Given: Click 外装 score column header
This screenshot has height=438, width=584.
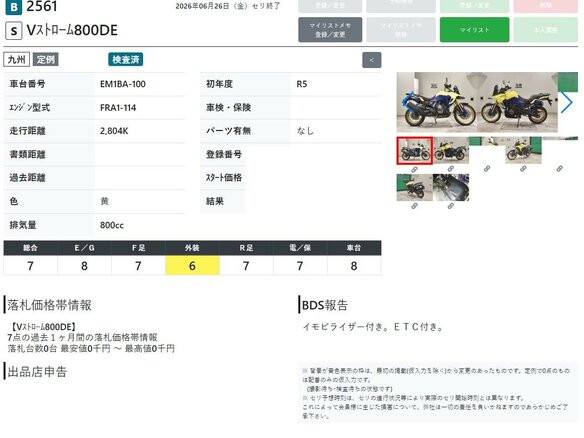Looking at the screenshot, I should pos(193,248).
